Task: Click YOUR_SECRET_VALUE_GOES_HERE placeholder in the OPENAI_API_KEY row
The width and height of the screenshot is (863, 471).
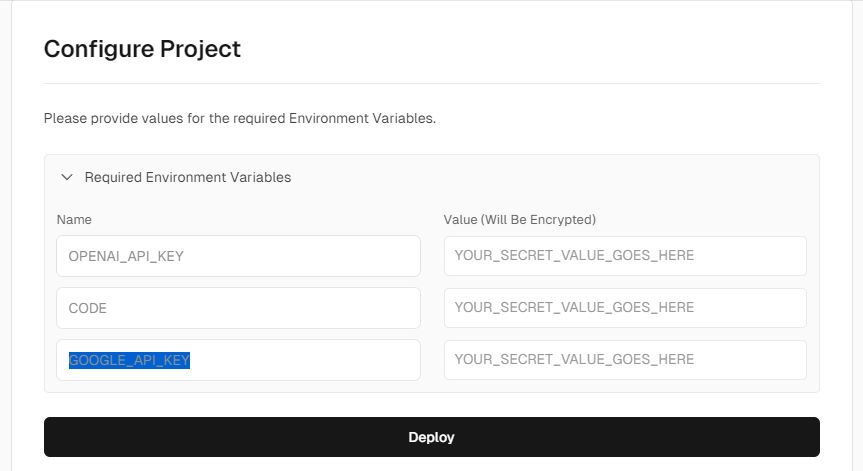Action: pyautogui.click(x=574, y=256)
